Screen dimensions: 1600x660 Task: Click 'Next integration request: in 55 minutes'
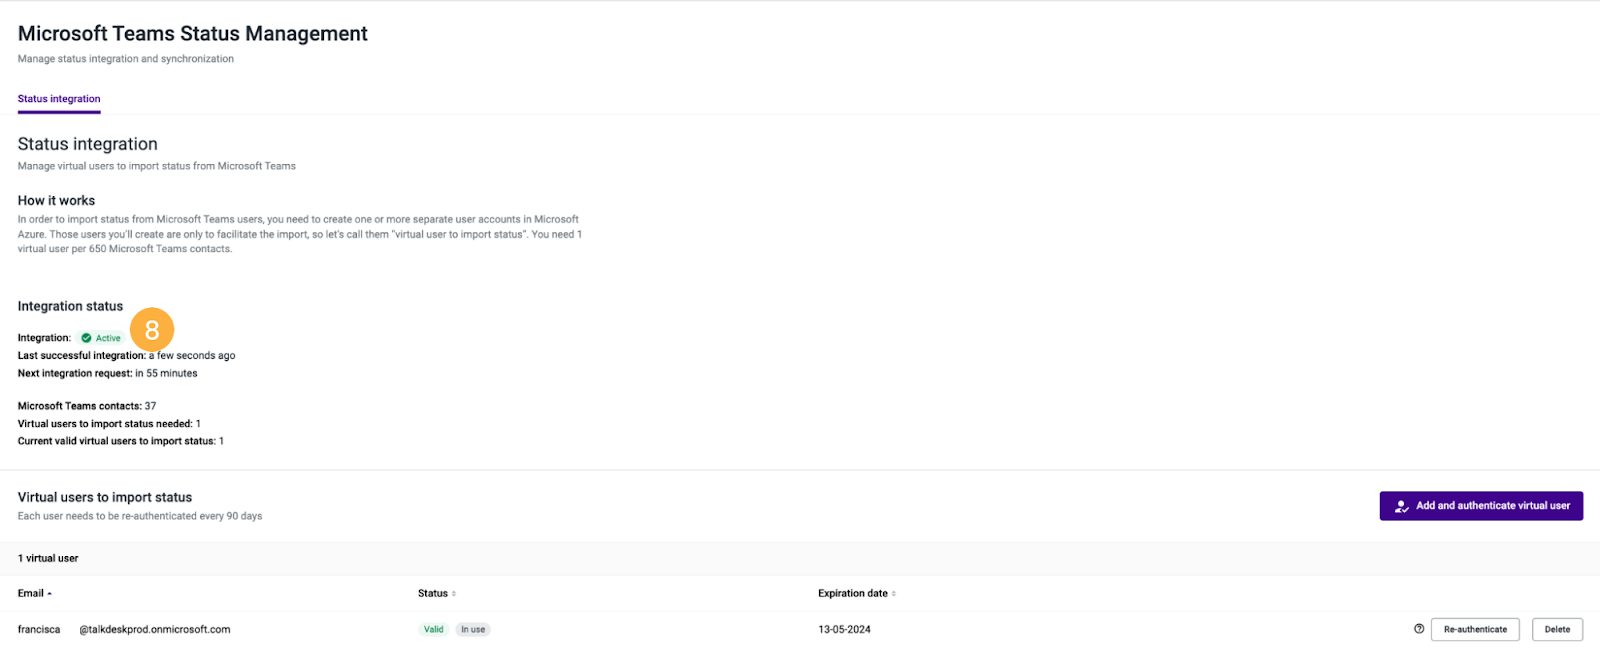108,374
